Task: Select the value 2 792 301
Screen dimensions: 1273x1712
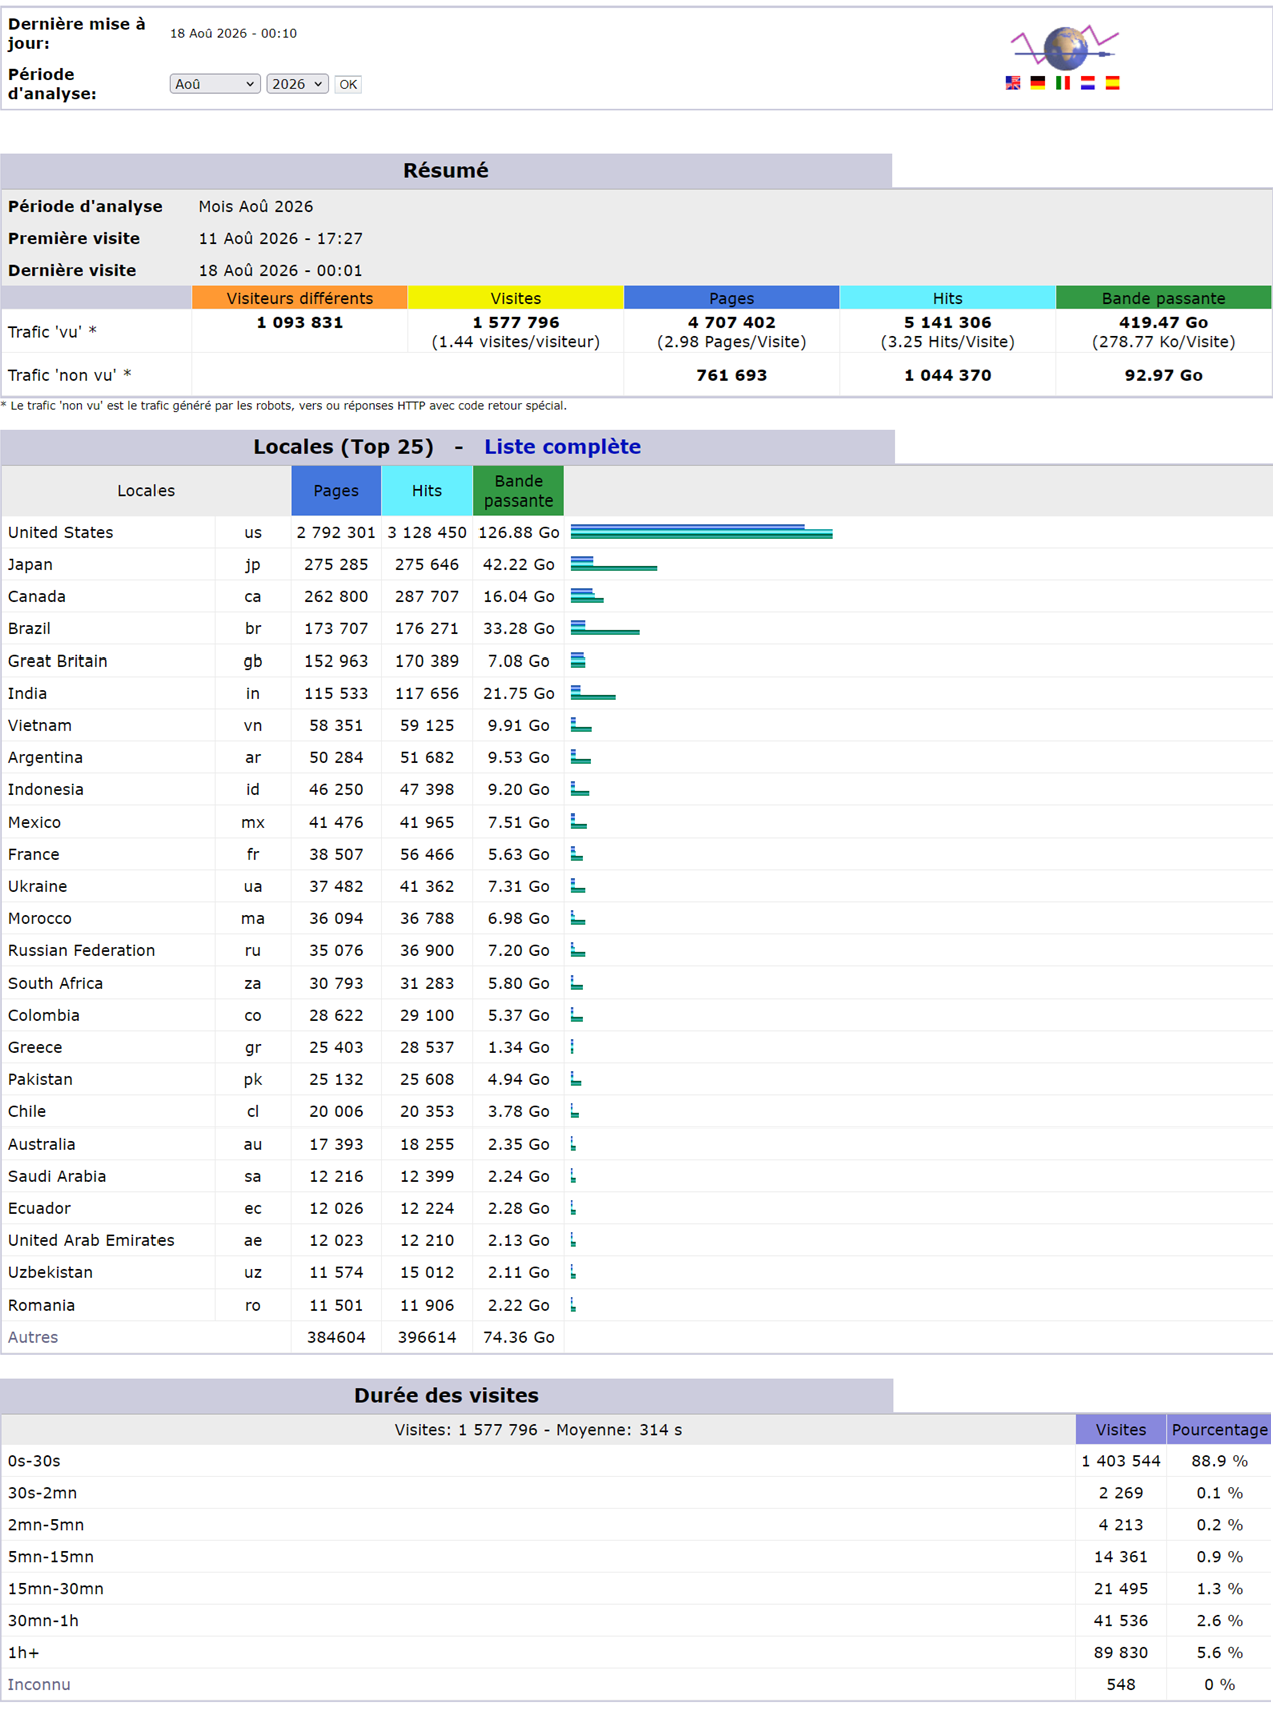Action: coord(336,532)
